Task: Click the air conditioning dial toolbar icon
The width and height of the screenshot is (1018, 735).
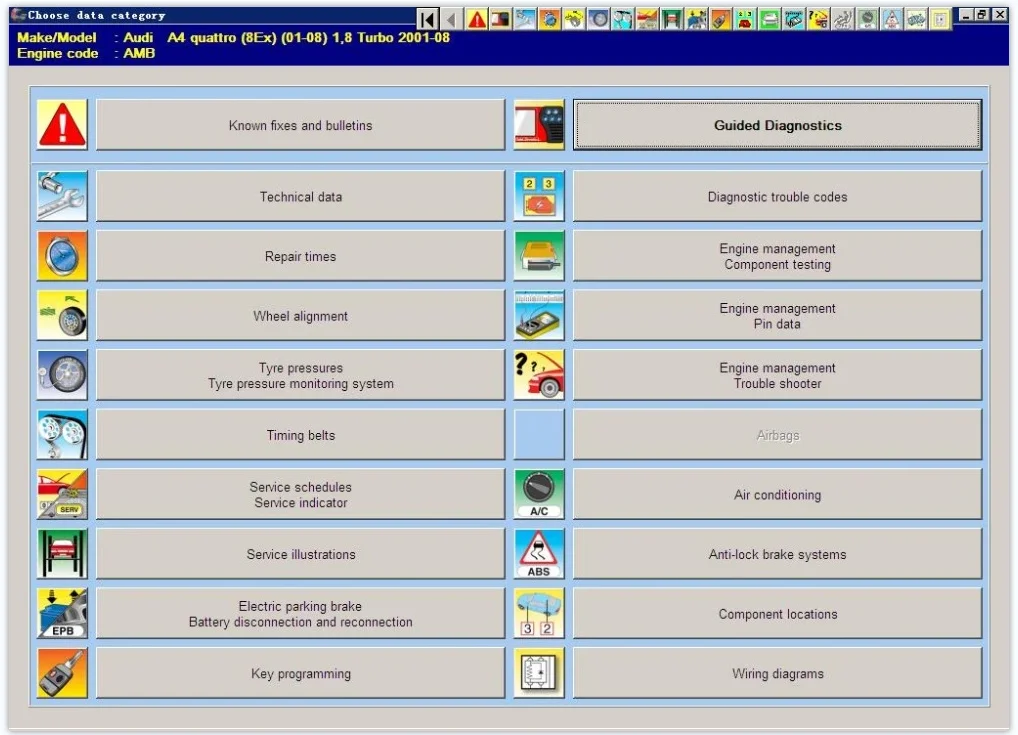Action: coord(866,19)
